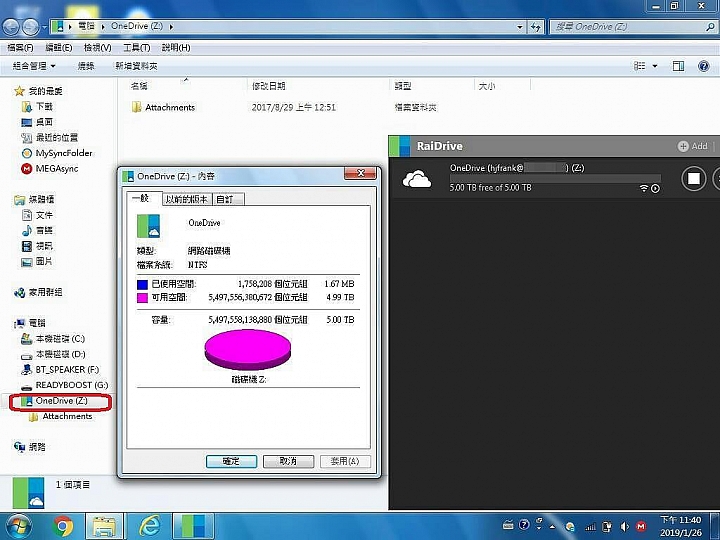Image resolution: width=720 pixels, height=540 pixels.
Task: Open the Help question mark icon in Explorer toolbar
Action: click(703, 66)
